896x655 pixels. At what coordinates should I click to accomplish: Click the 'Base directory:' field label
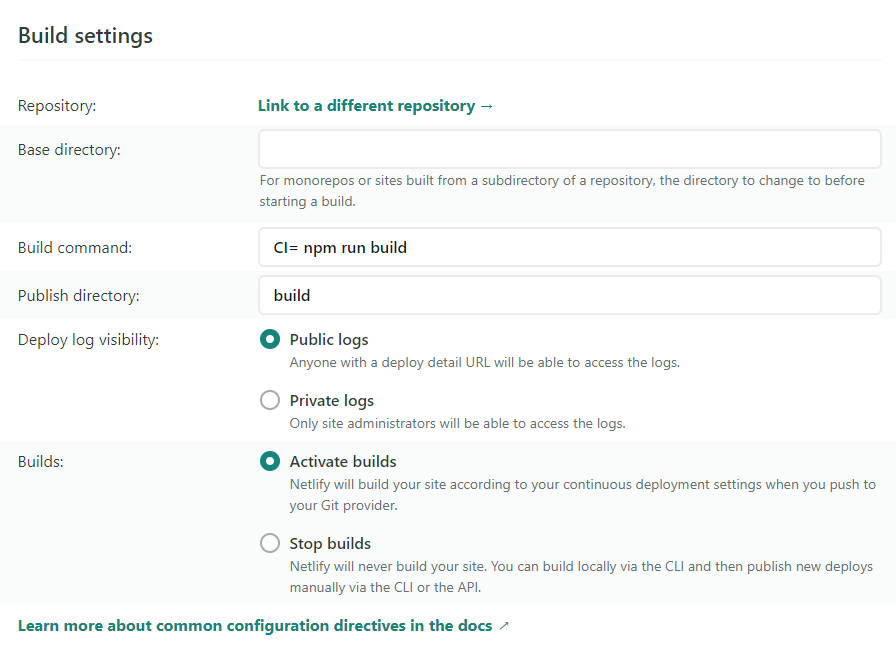pyautogui.click(x=69, y=150)
